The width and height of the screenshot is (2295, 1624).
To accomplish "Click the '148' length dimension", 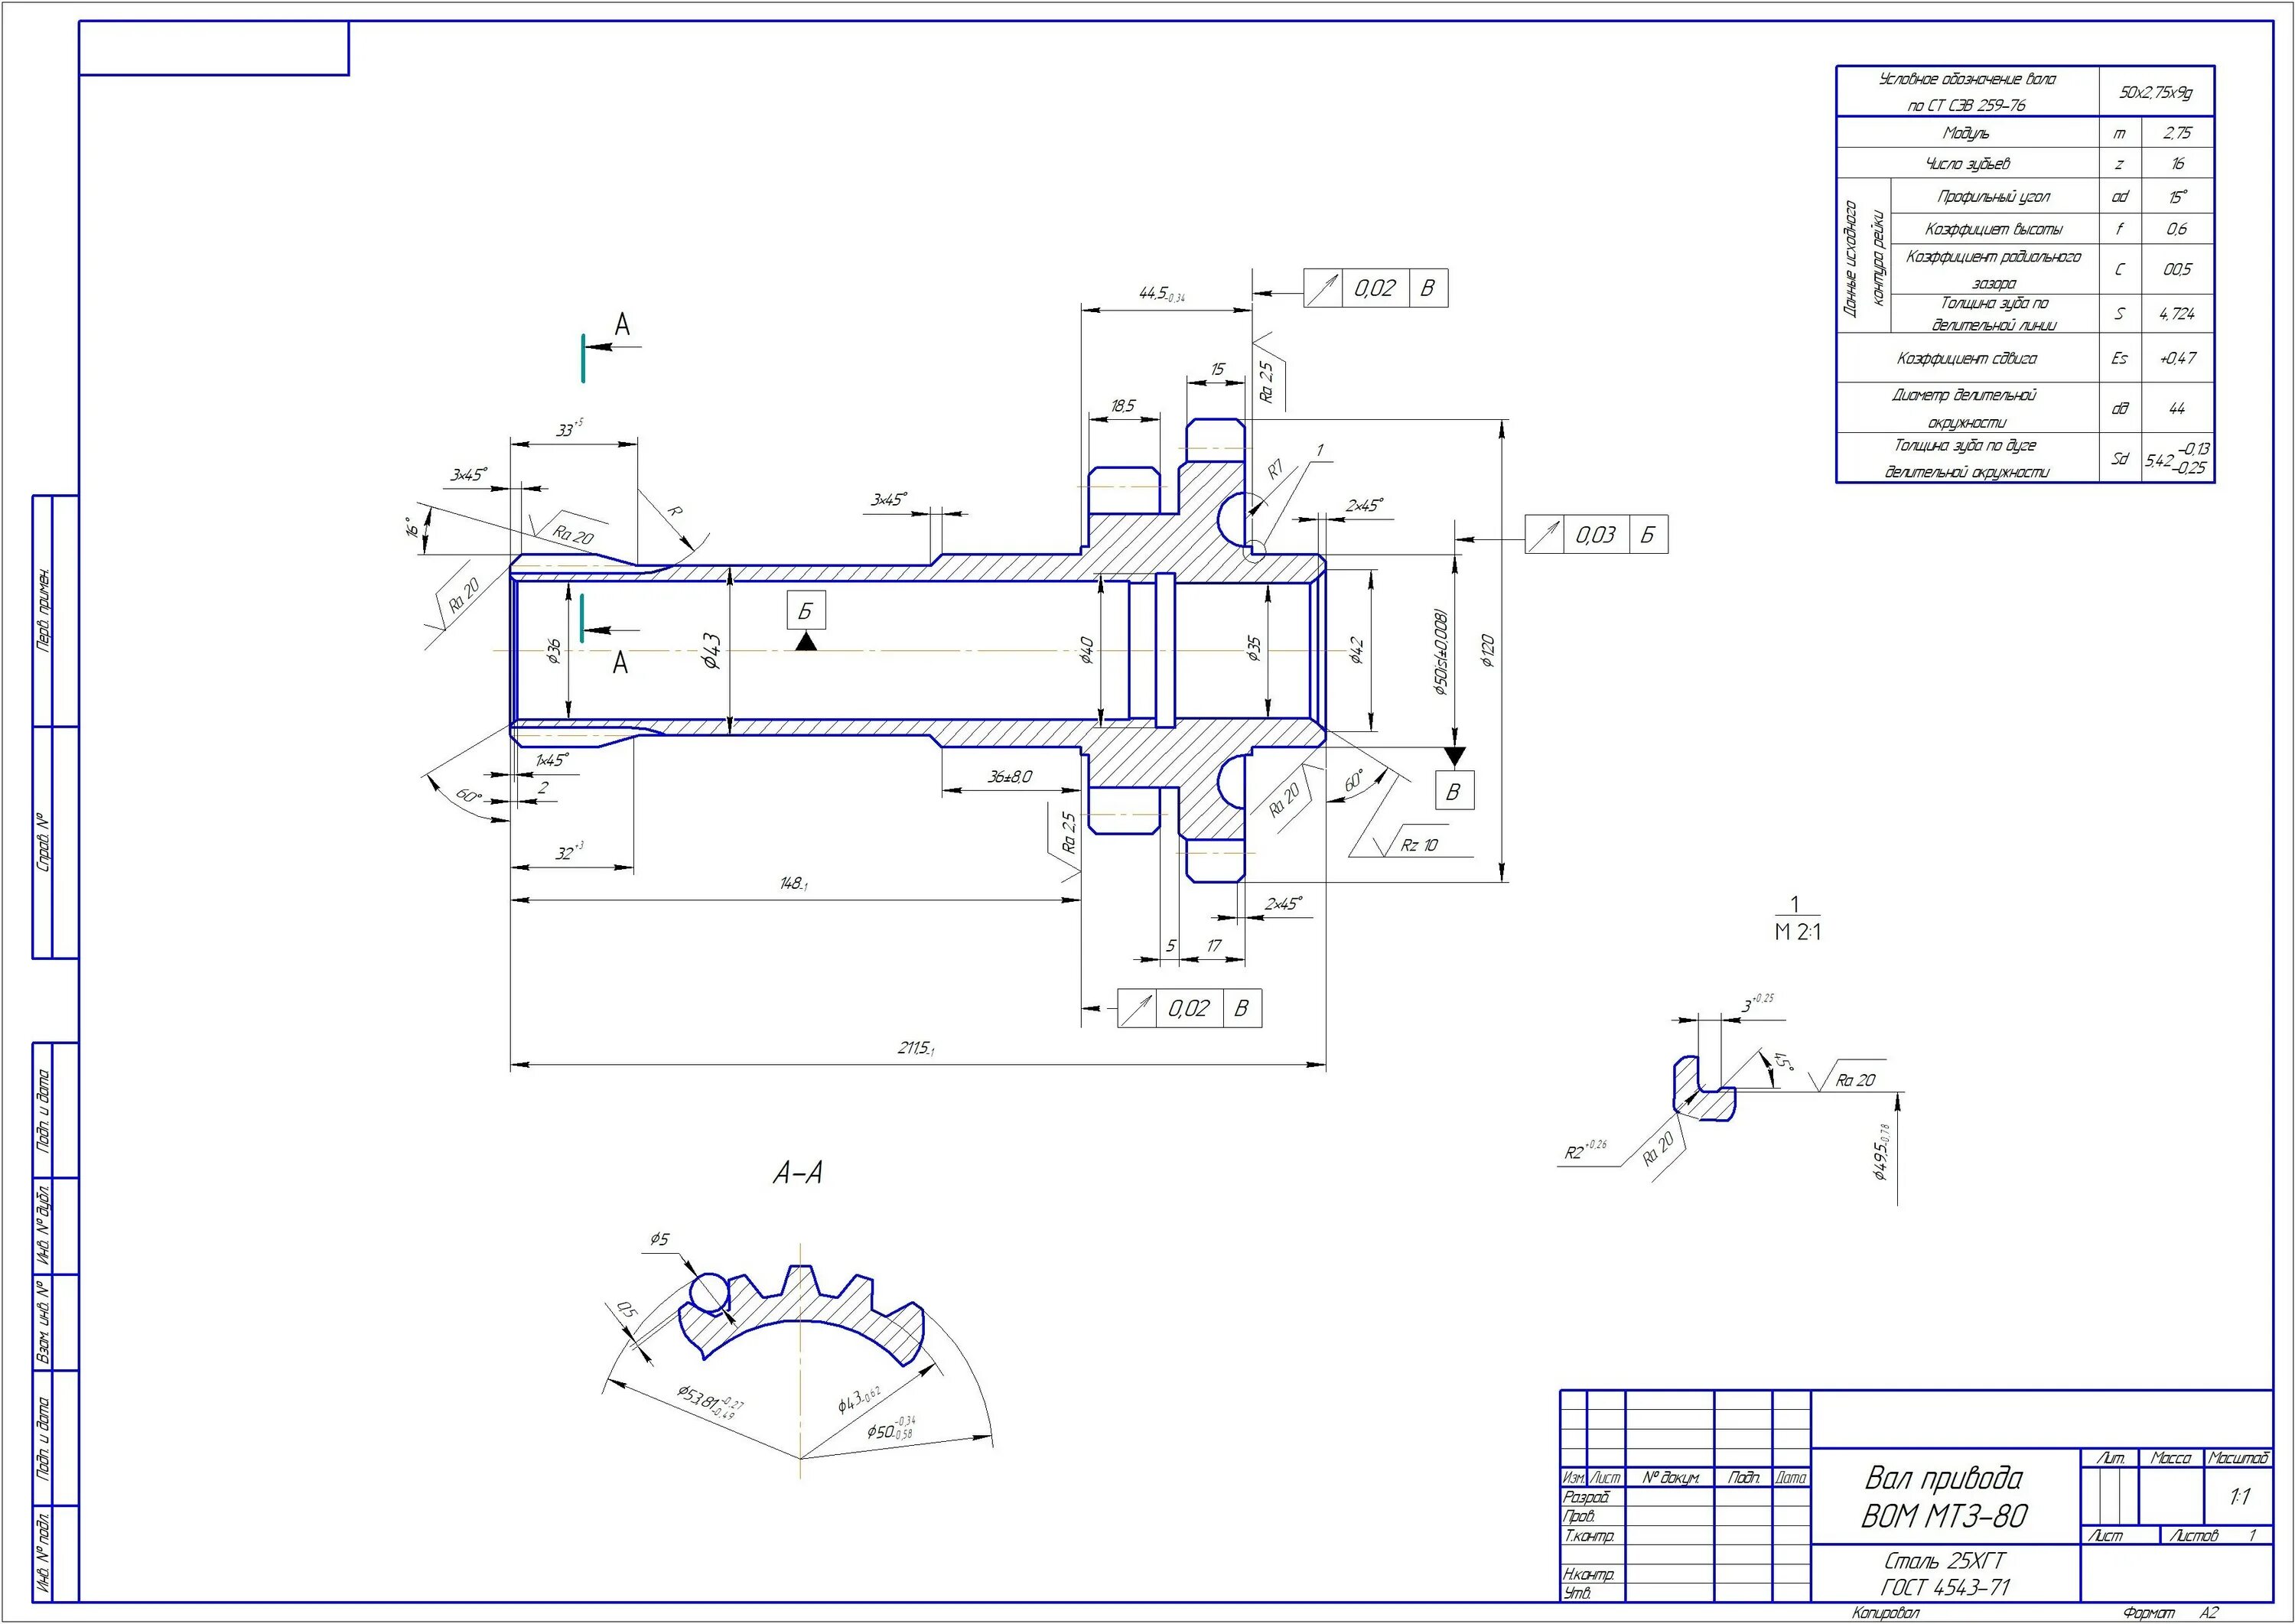I will tap(794, 884).
